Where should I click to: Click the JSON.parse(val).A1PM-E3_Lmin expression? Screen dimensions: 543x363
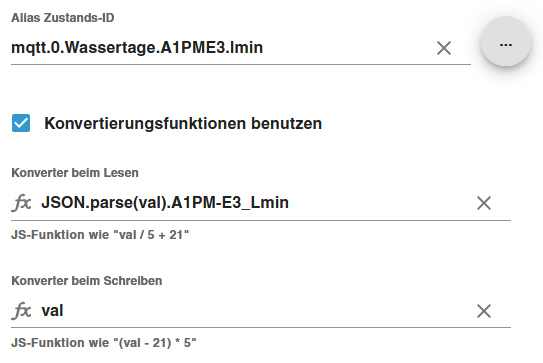pos(165,203)
